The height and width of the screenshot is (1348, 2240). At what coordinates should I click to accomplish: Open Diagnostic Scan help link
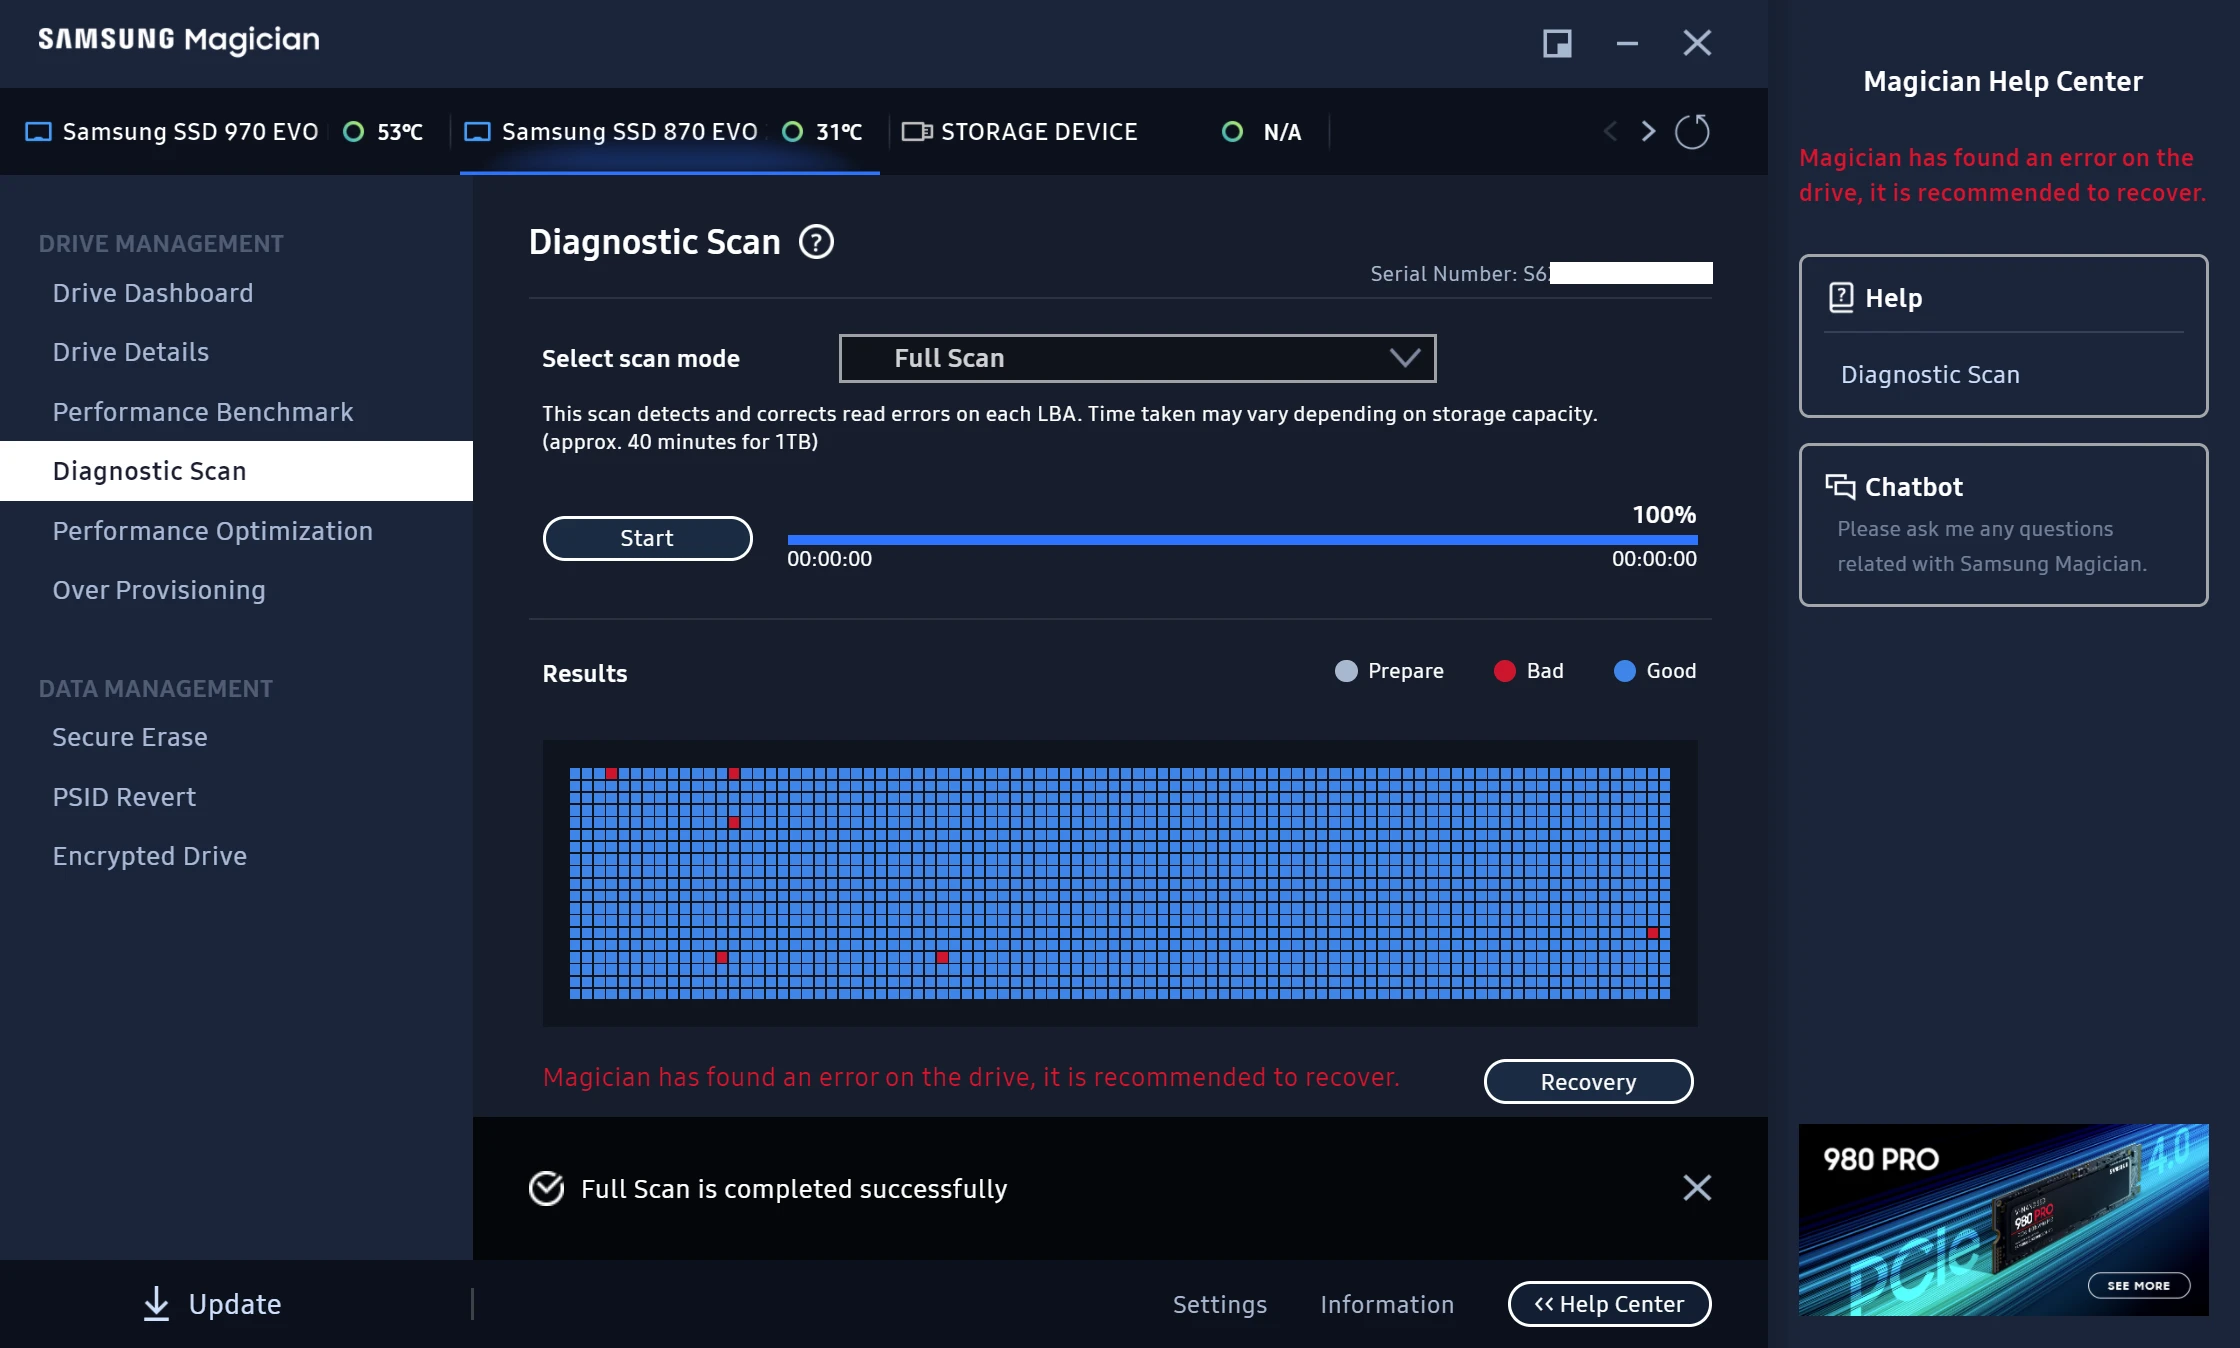(x=1930, y=375)
